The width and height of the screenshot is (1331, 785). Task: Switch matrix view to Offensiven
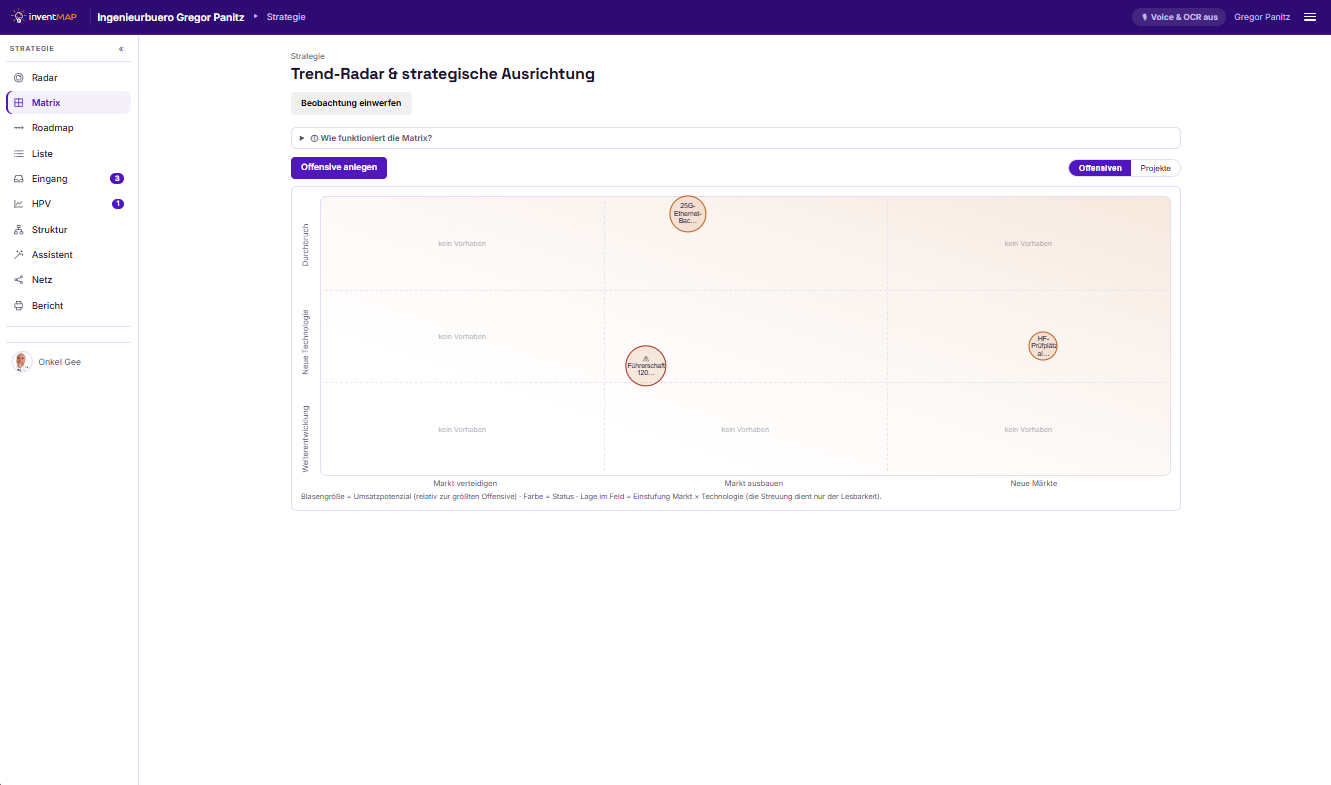[x=1100, y=168]
